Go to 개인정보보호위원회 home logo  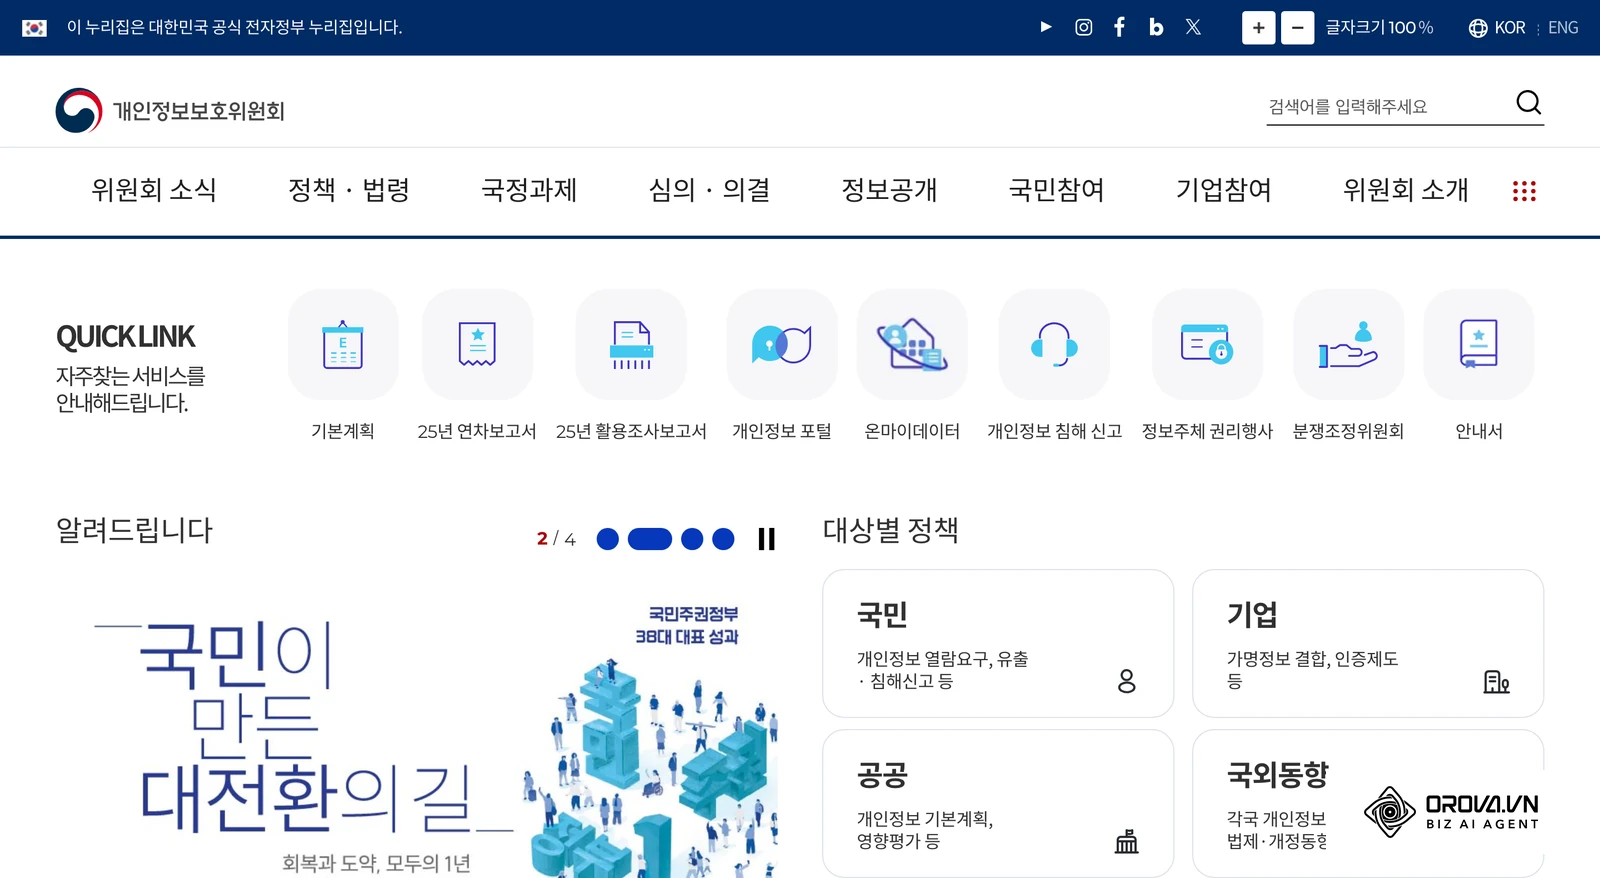point(170,110)
